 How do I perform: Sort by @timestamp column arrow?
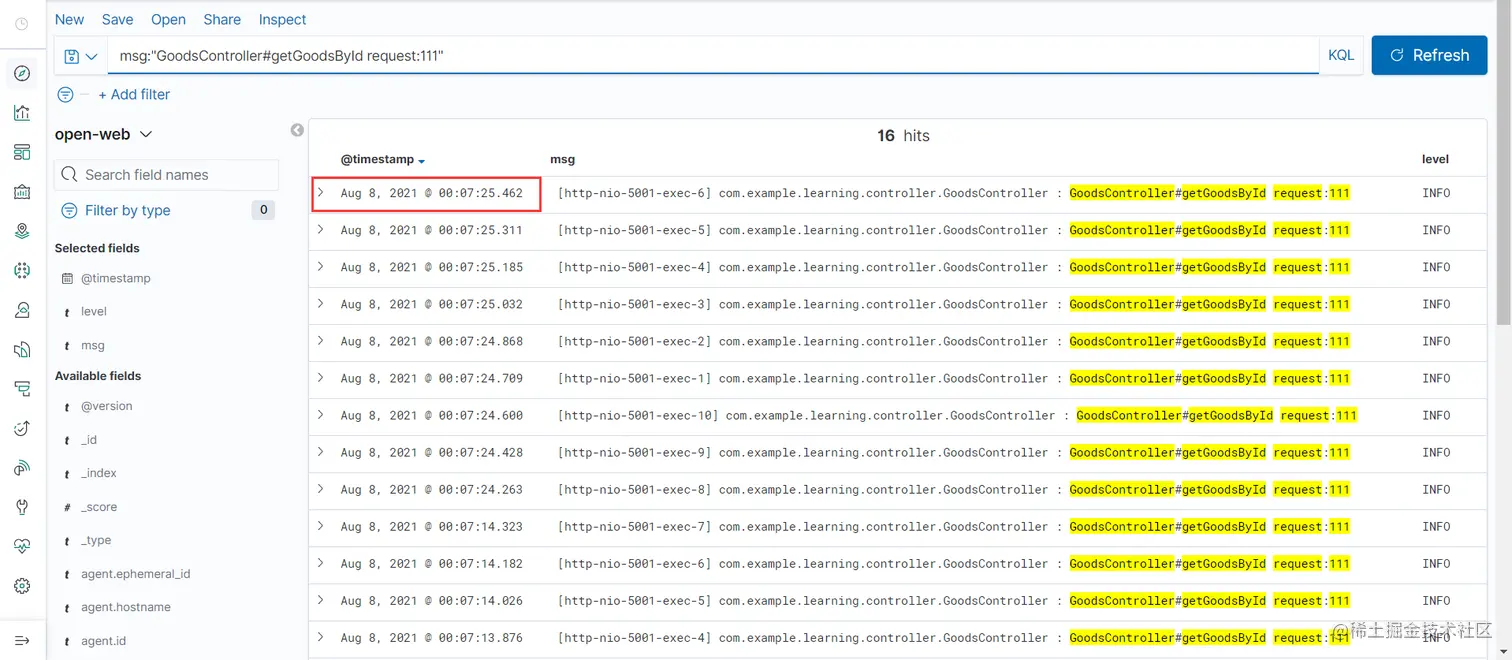coord(422,161)
